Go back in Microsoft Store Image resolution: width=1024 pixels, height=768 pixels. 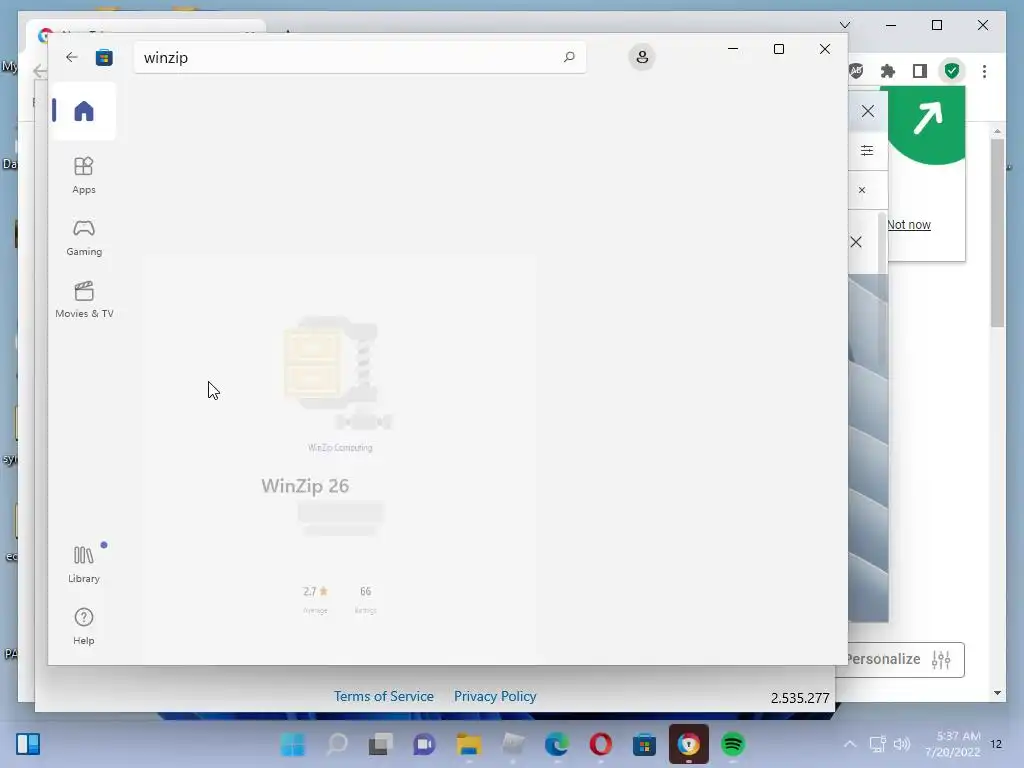(x=71, y=57)
